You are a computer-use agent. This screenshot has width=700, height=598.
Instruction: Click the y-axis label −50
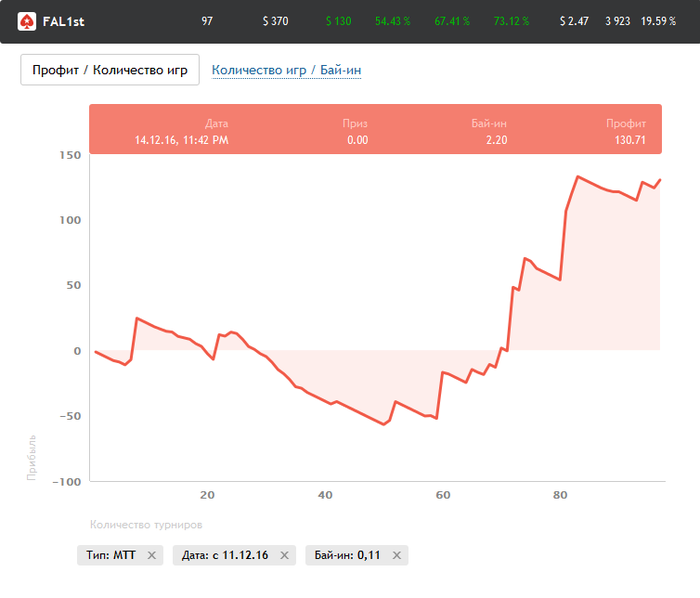click(x=71, y=416)
